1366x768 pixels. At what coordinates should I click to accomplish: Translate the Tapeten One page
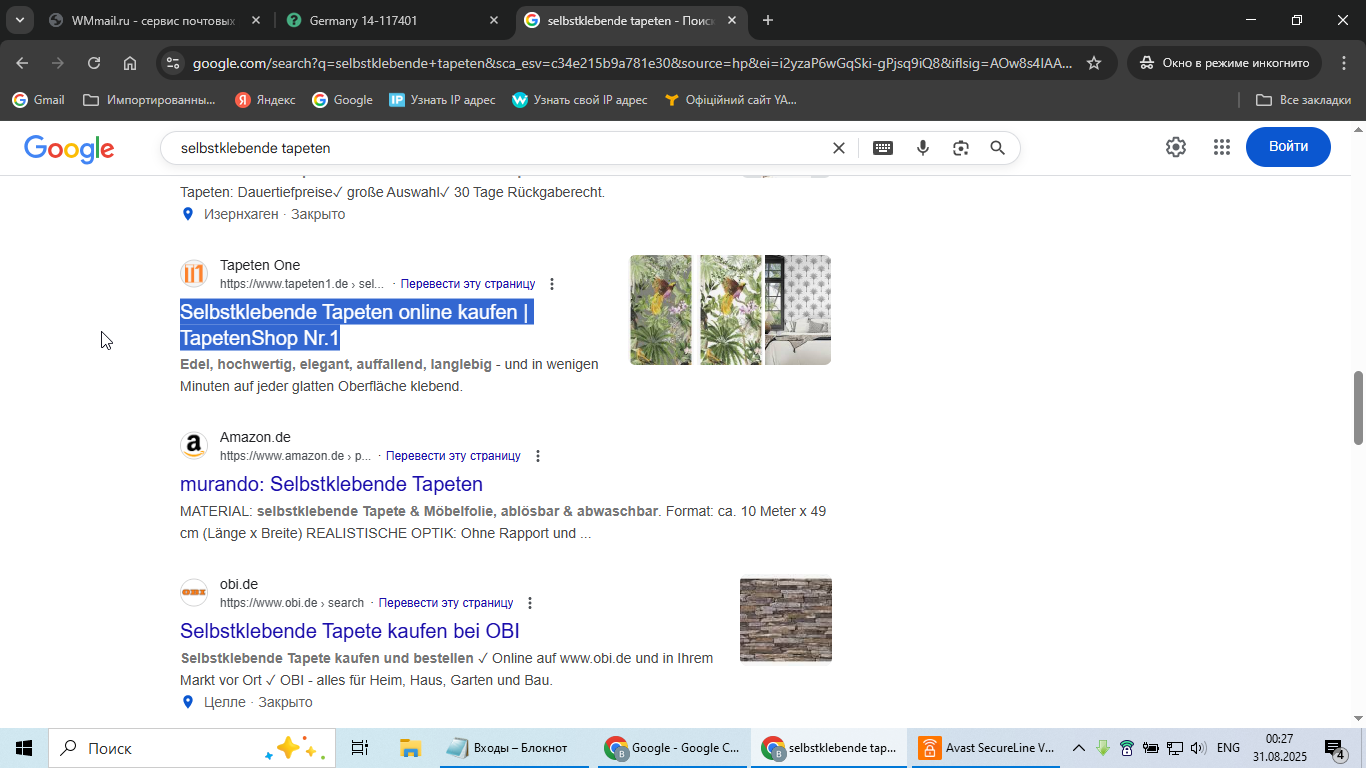[467, 284]
